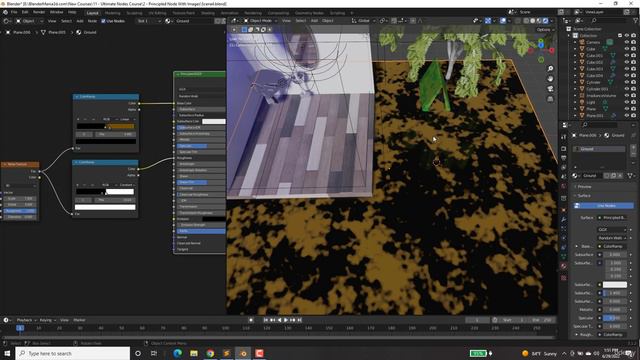Open the Window menu
The image size is (640, 360).
(x=56, y=12)
